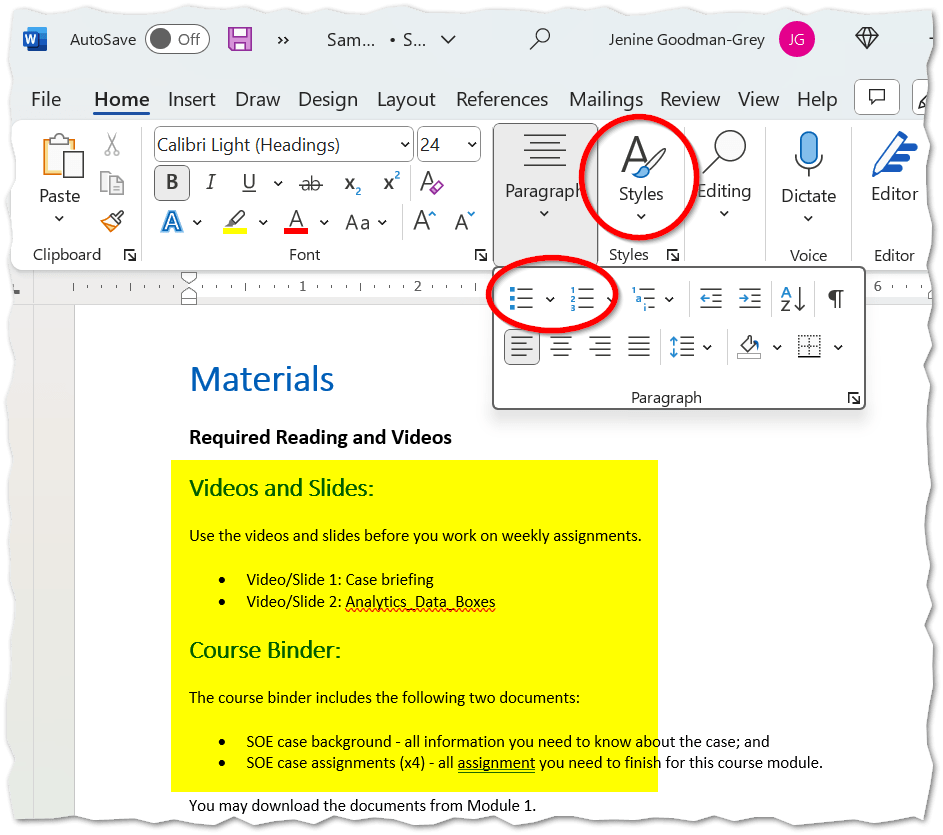
Task: Open the line spacing dropdown
Action: (x=690, y=346)
